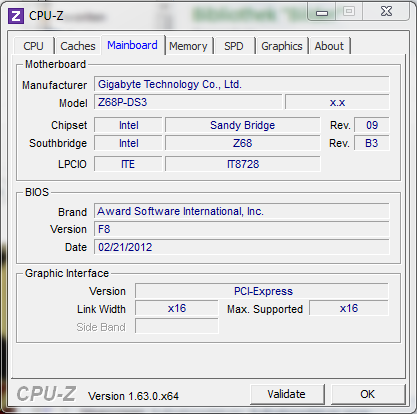Click the BIOS version F8 field
The height and width of the screenshot is (414, 417).
[x=242, y=229]
